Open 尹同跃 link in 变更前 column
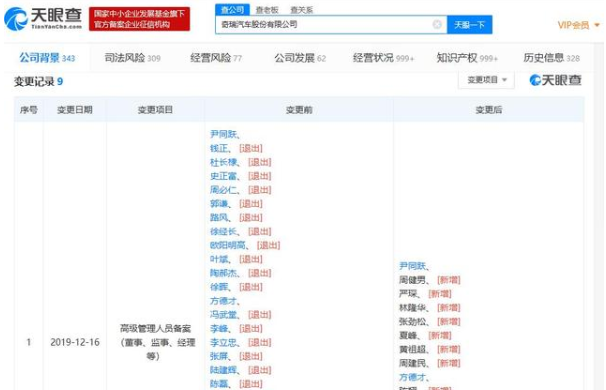The height and width of the screenshot is (390, 606). (x=223, y=134)
